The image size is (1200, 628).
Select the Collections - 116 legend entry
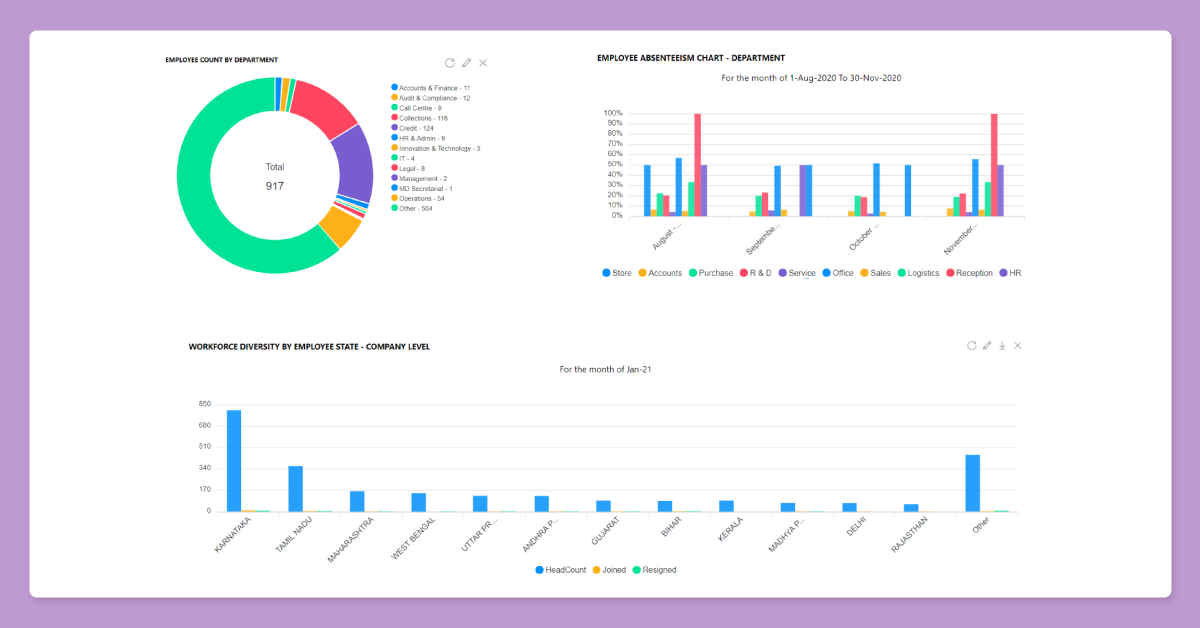click(423, 118)
